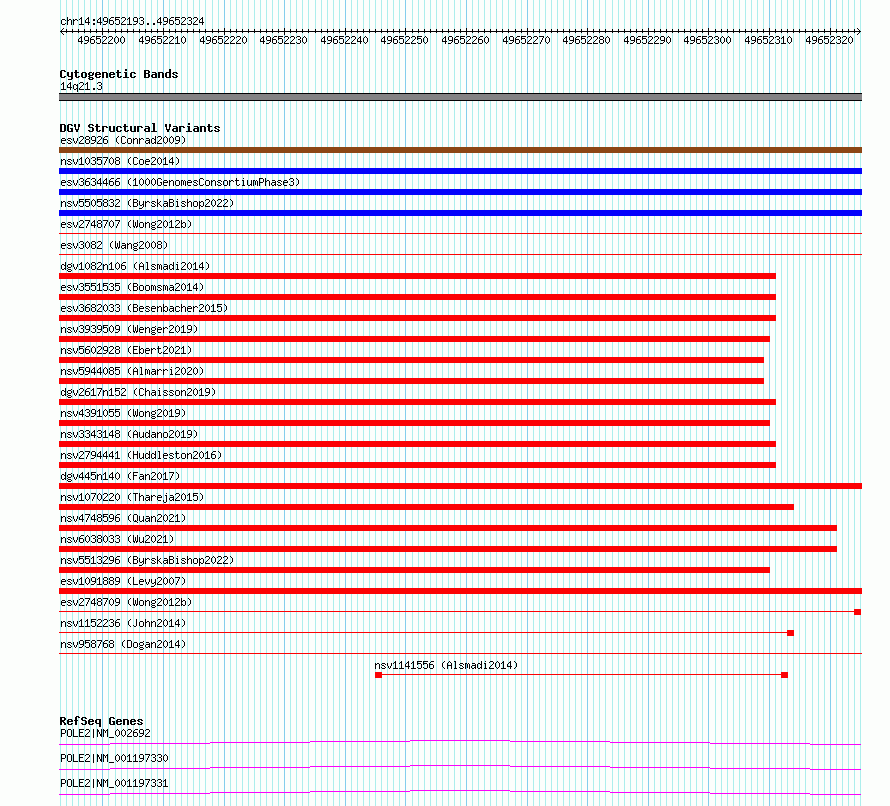Open esv3082 (Wang2008) variant entry
This screenshot has width=890, height=806.
click(x=114, y=245)
